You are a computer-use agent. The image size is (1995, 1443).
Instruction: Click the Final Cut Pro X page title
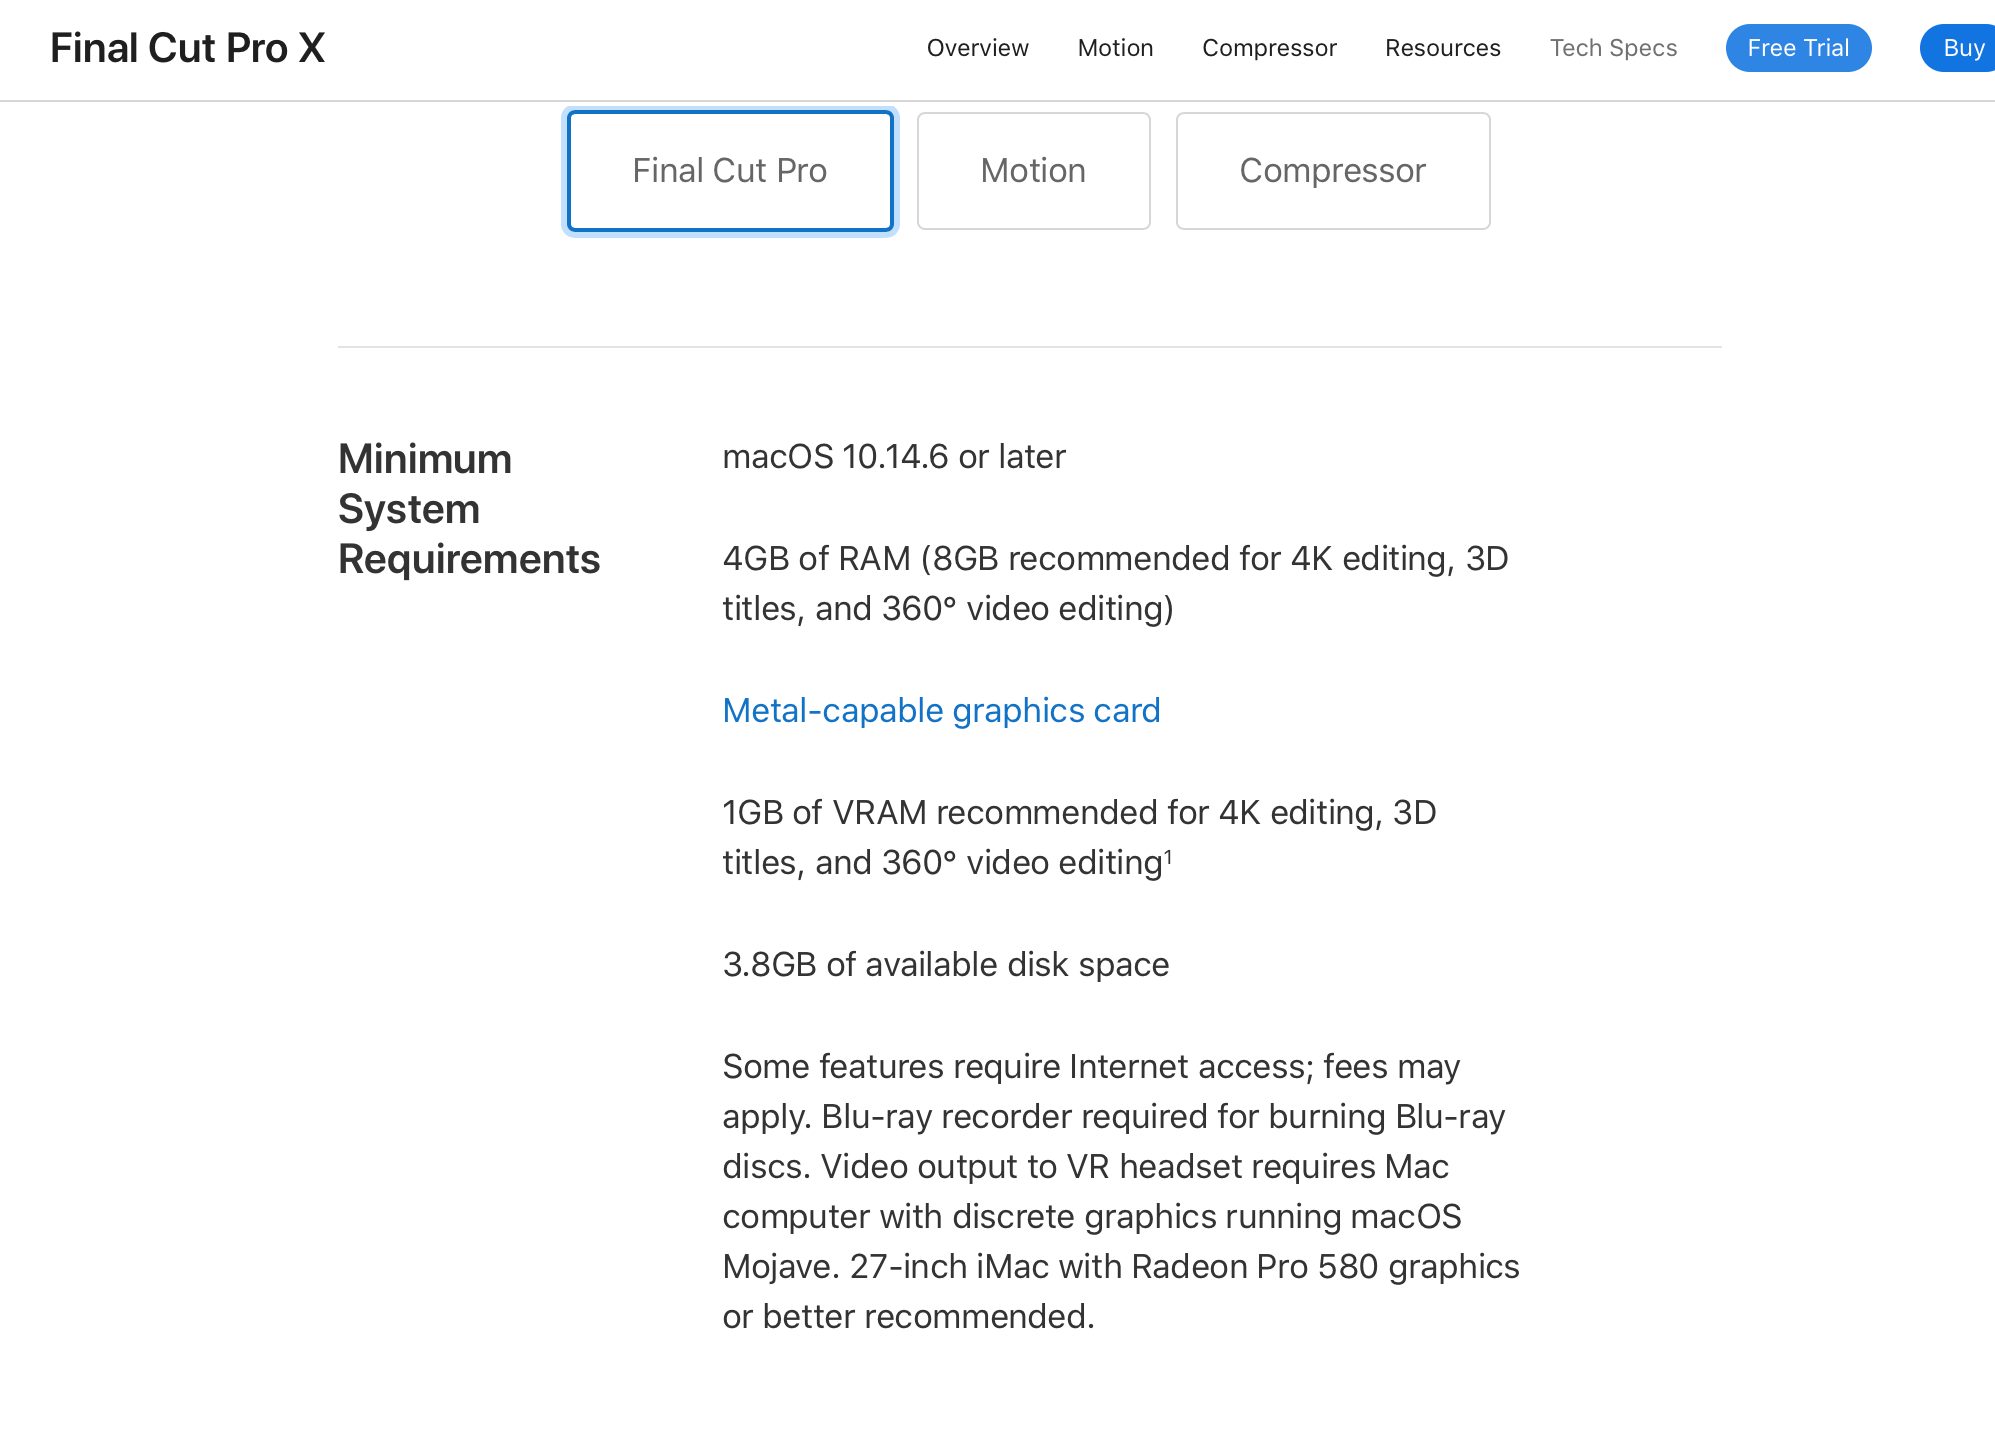[x=188, y=48]
